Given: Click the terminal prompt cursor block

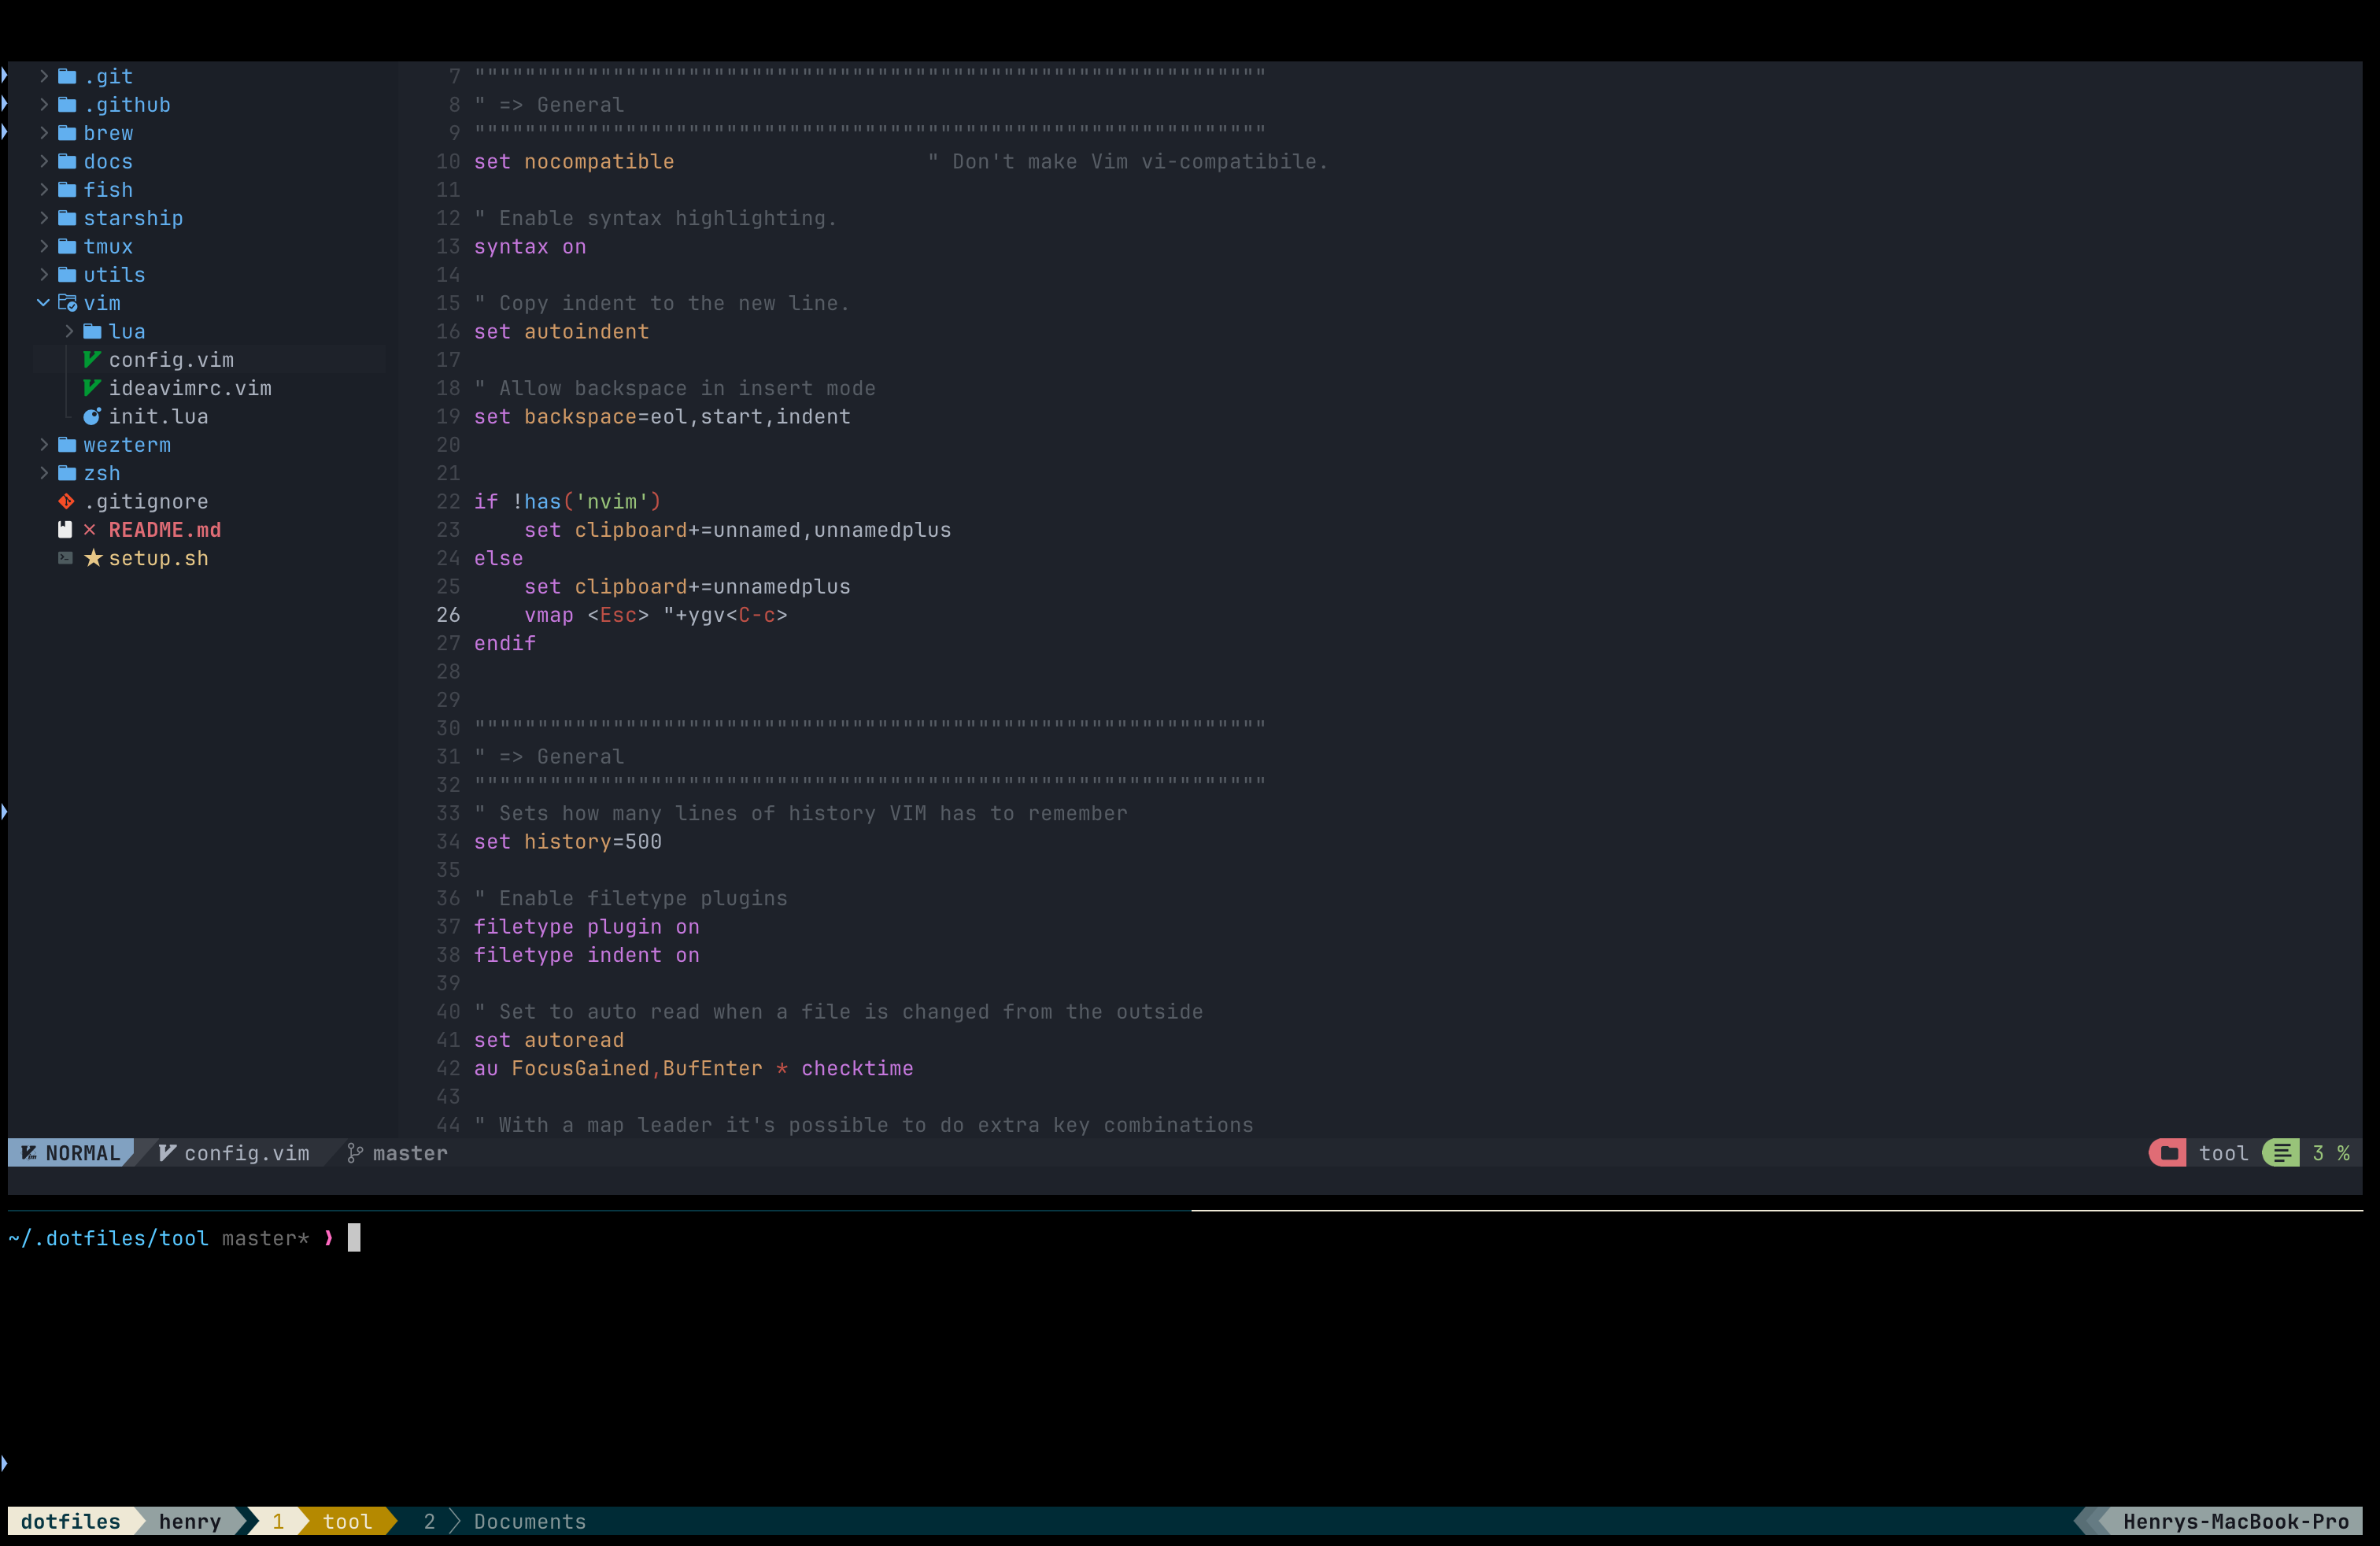Looking at the screenshot, I should [x=354, y=1238].
